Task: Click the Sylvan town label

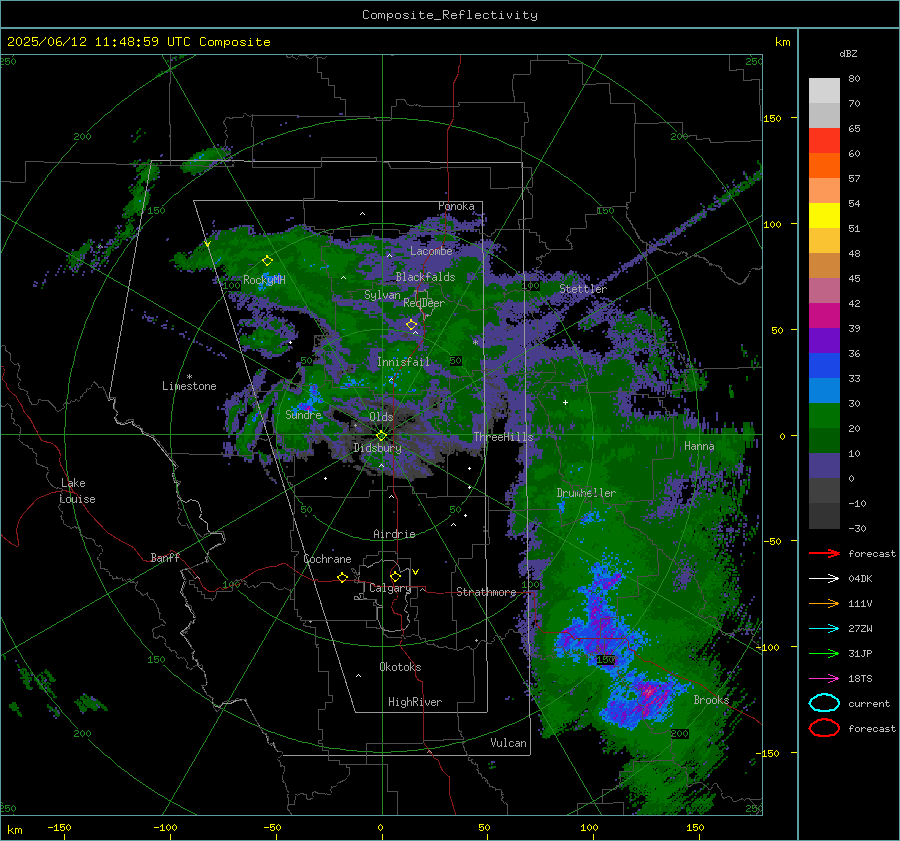Action: tap(382, 295)
